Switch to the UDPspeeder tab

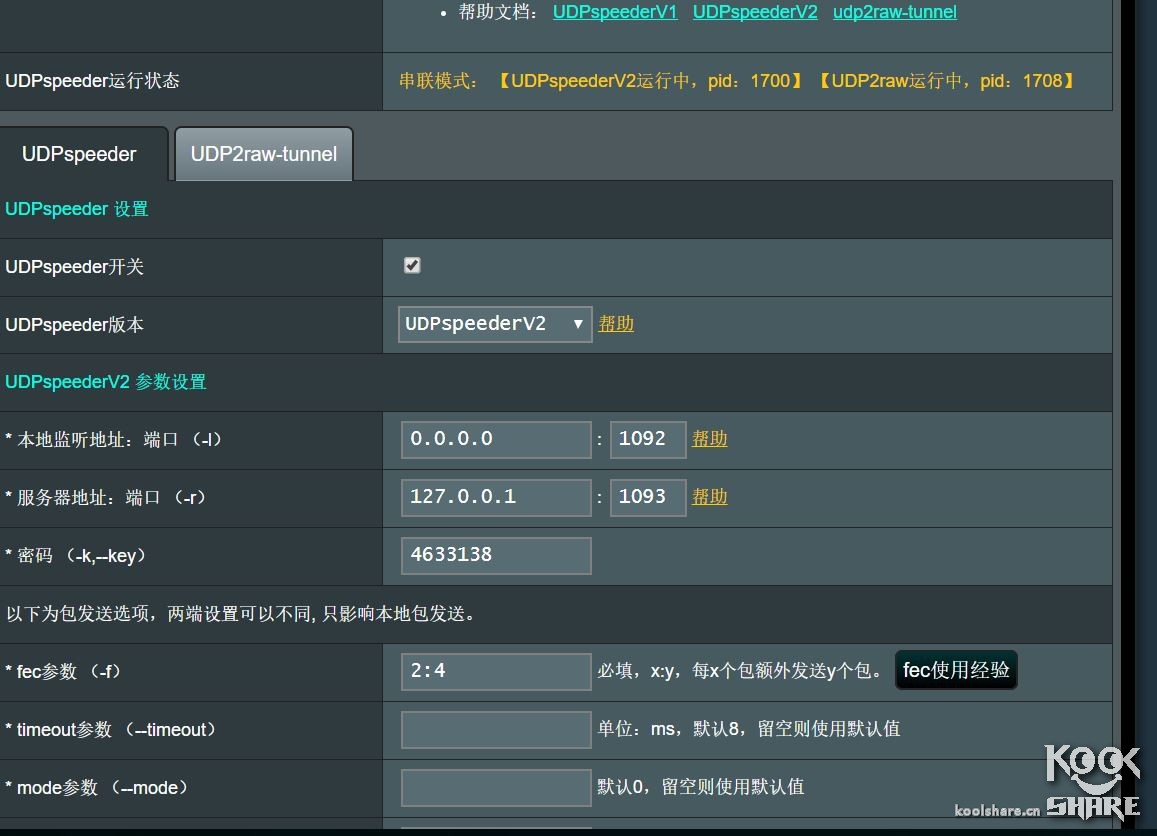[x=80, y=155]
